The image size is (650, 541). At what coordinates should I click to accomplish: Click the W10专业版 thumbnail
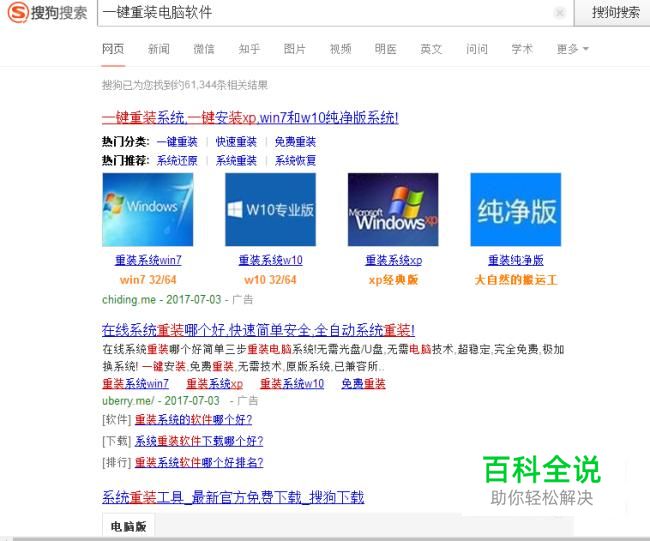(270, 209)
